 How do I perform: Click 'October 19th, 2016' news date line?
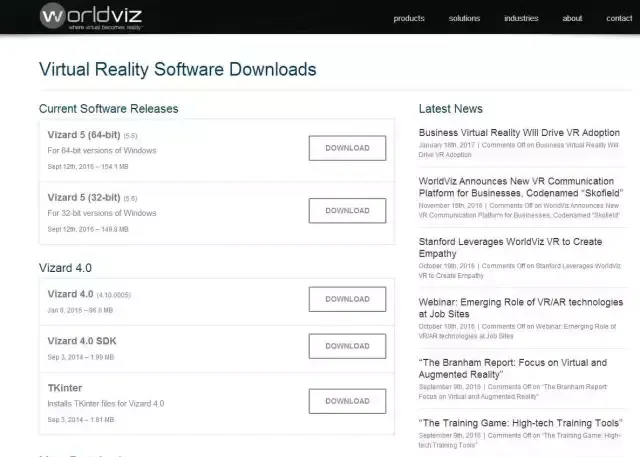520,271
